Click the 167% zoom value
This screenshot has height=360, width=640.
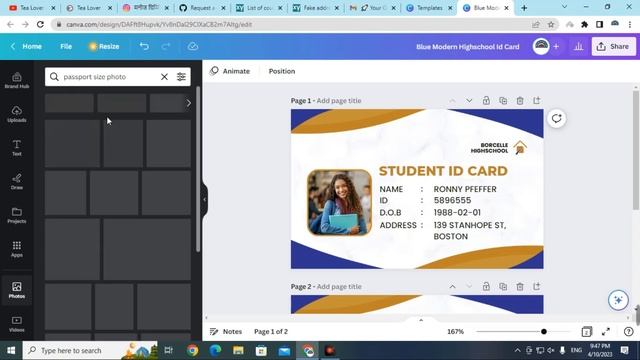tap(456, 332)
